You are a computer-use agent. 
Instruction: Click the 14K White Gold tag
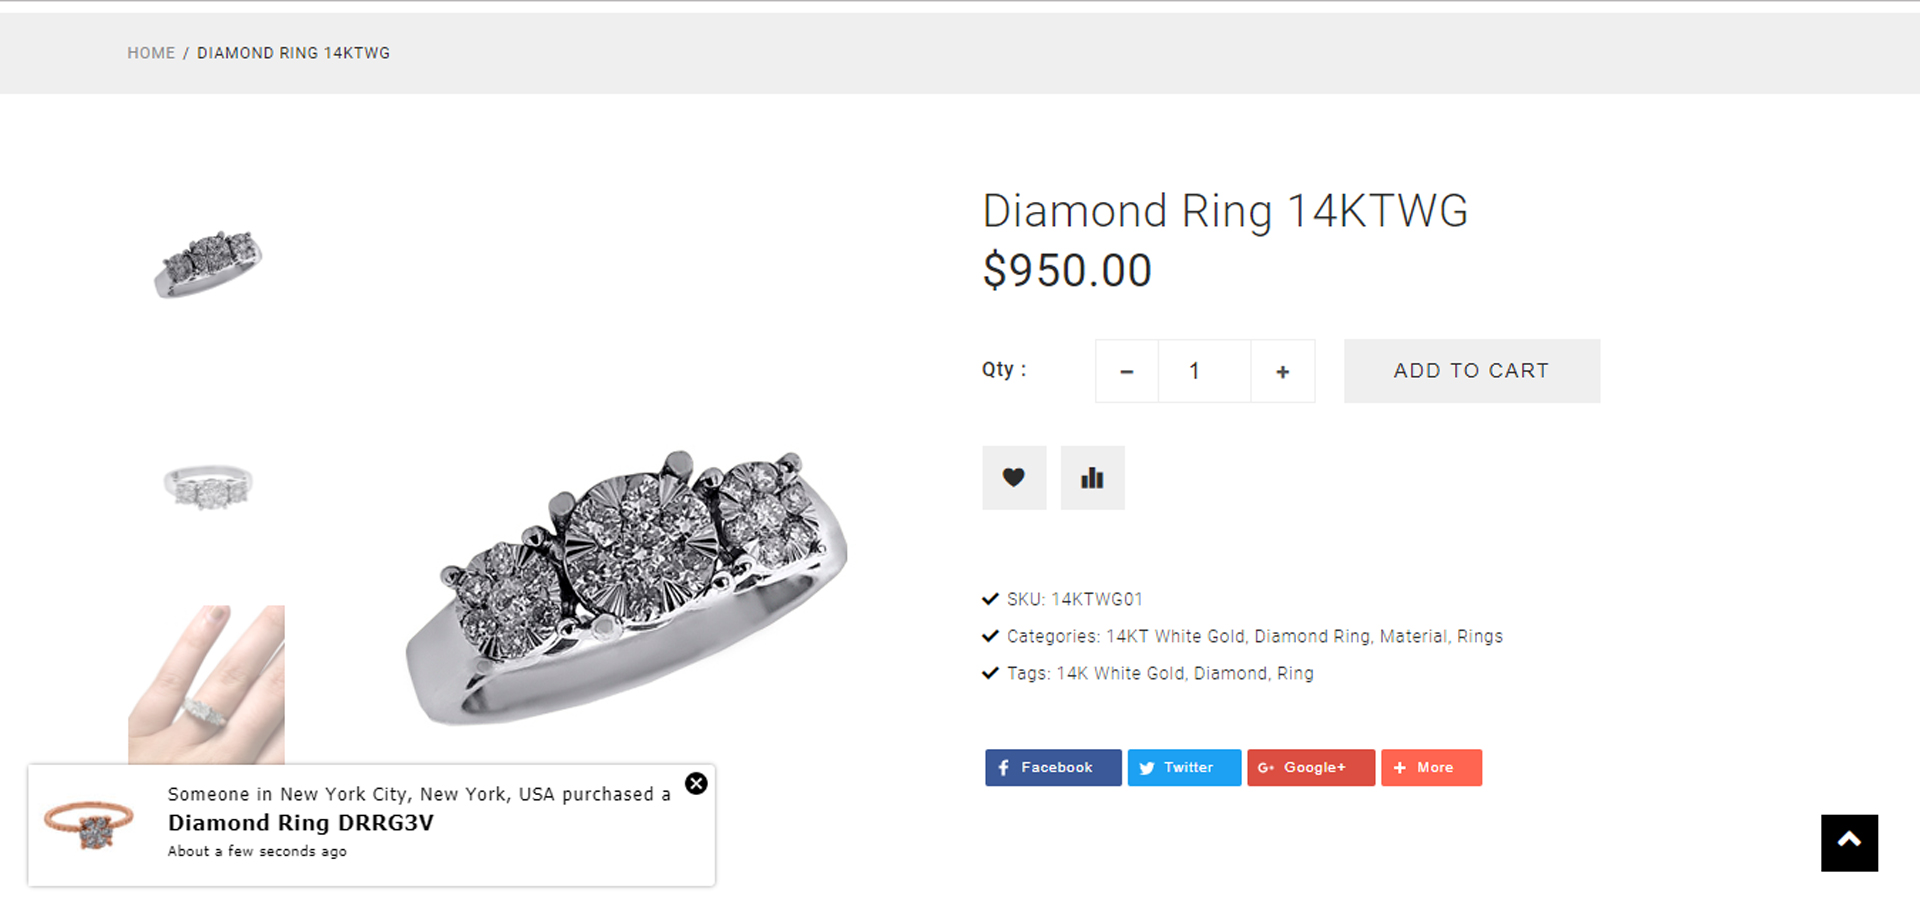(x=1120, y=674)
